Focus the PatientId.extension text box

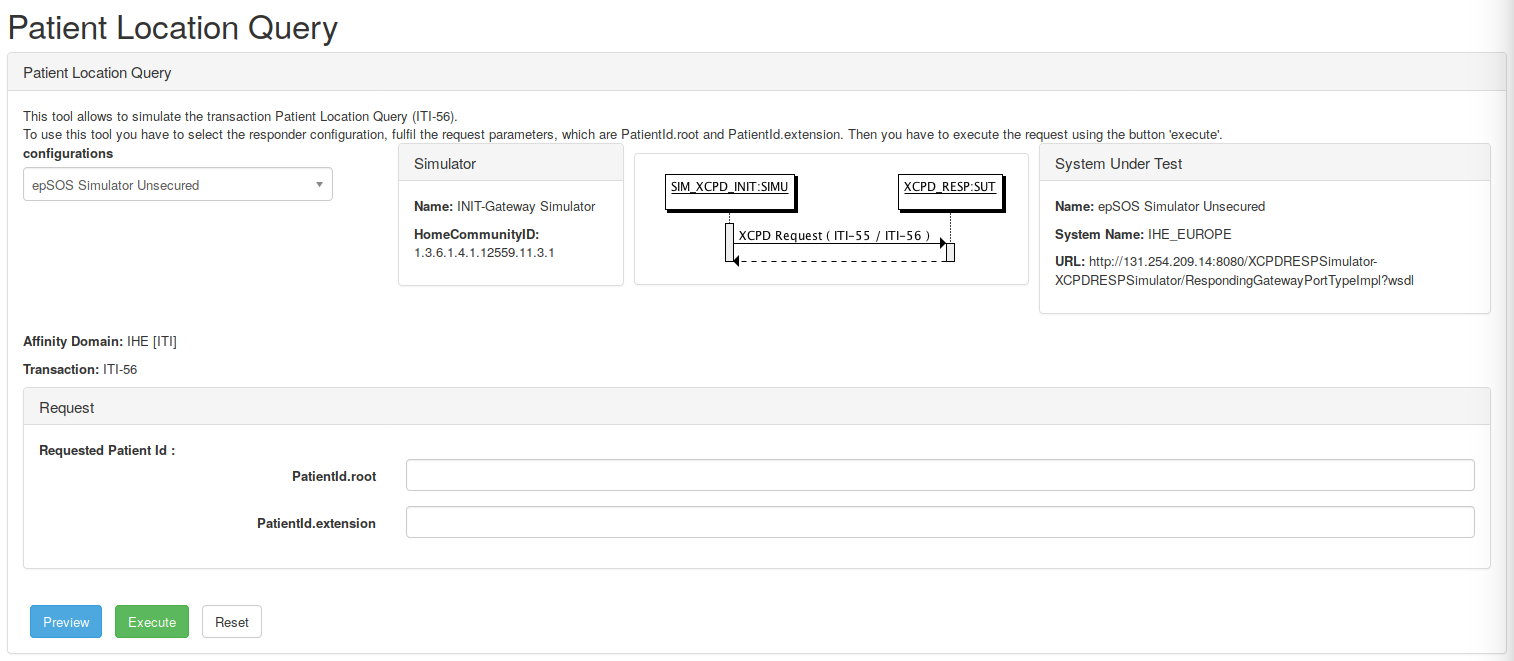click(939, 522)
